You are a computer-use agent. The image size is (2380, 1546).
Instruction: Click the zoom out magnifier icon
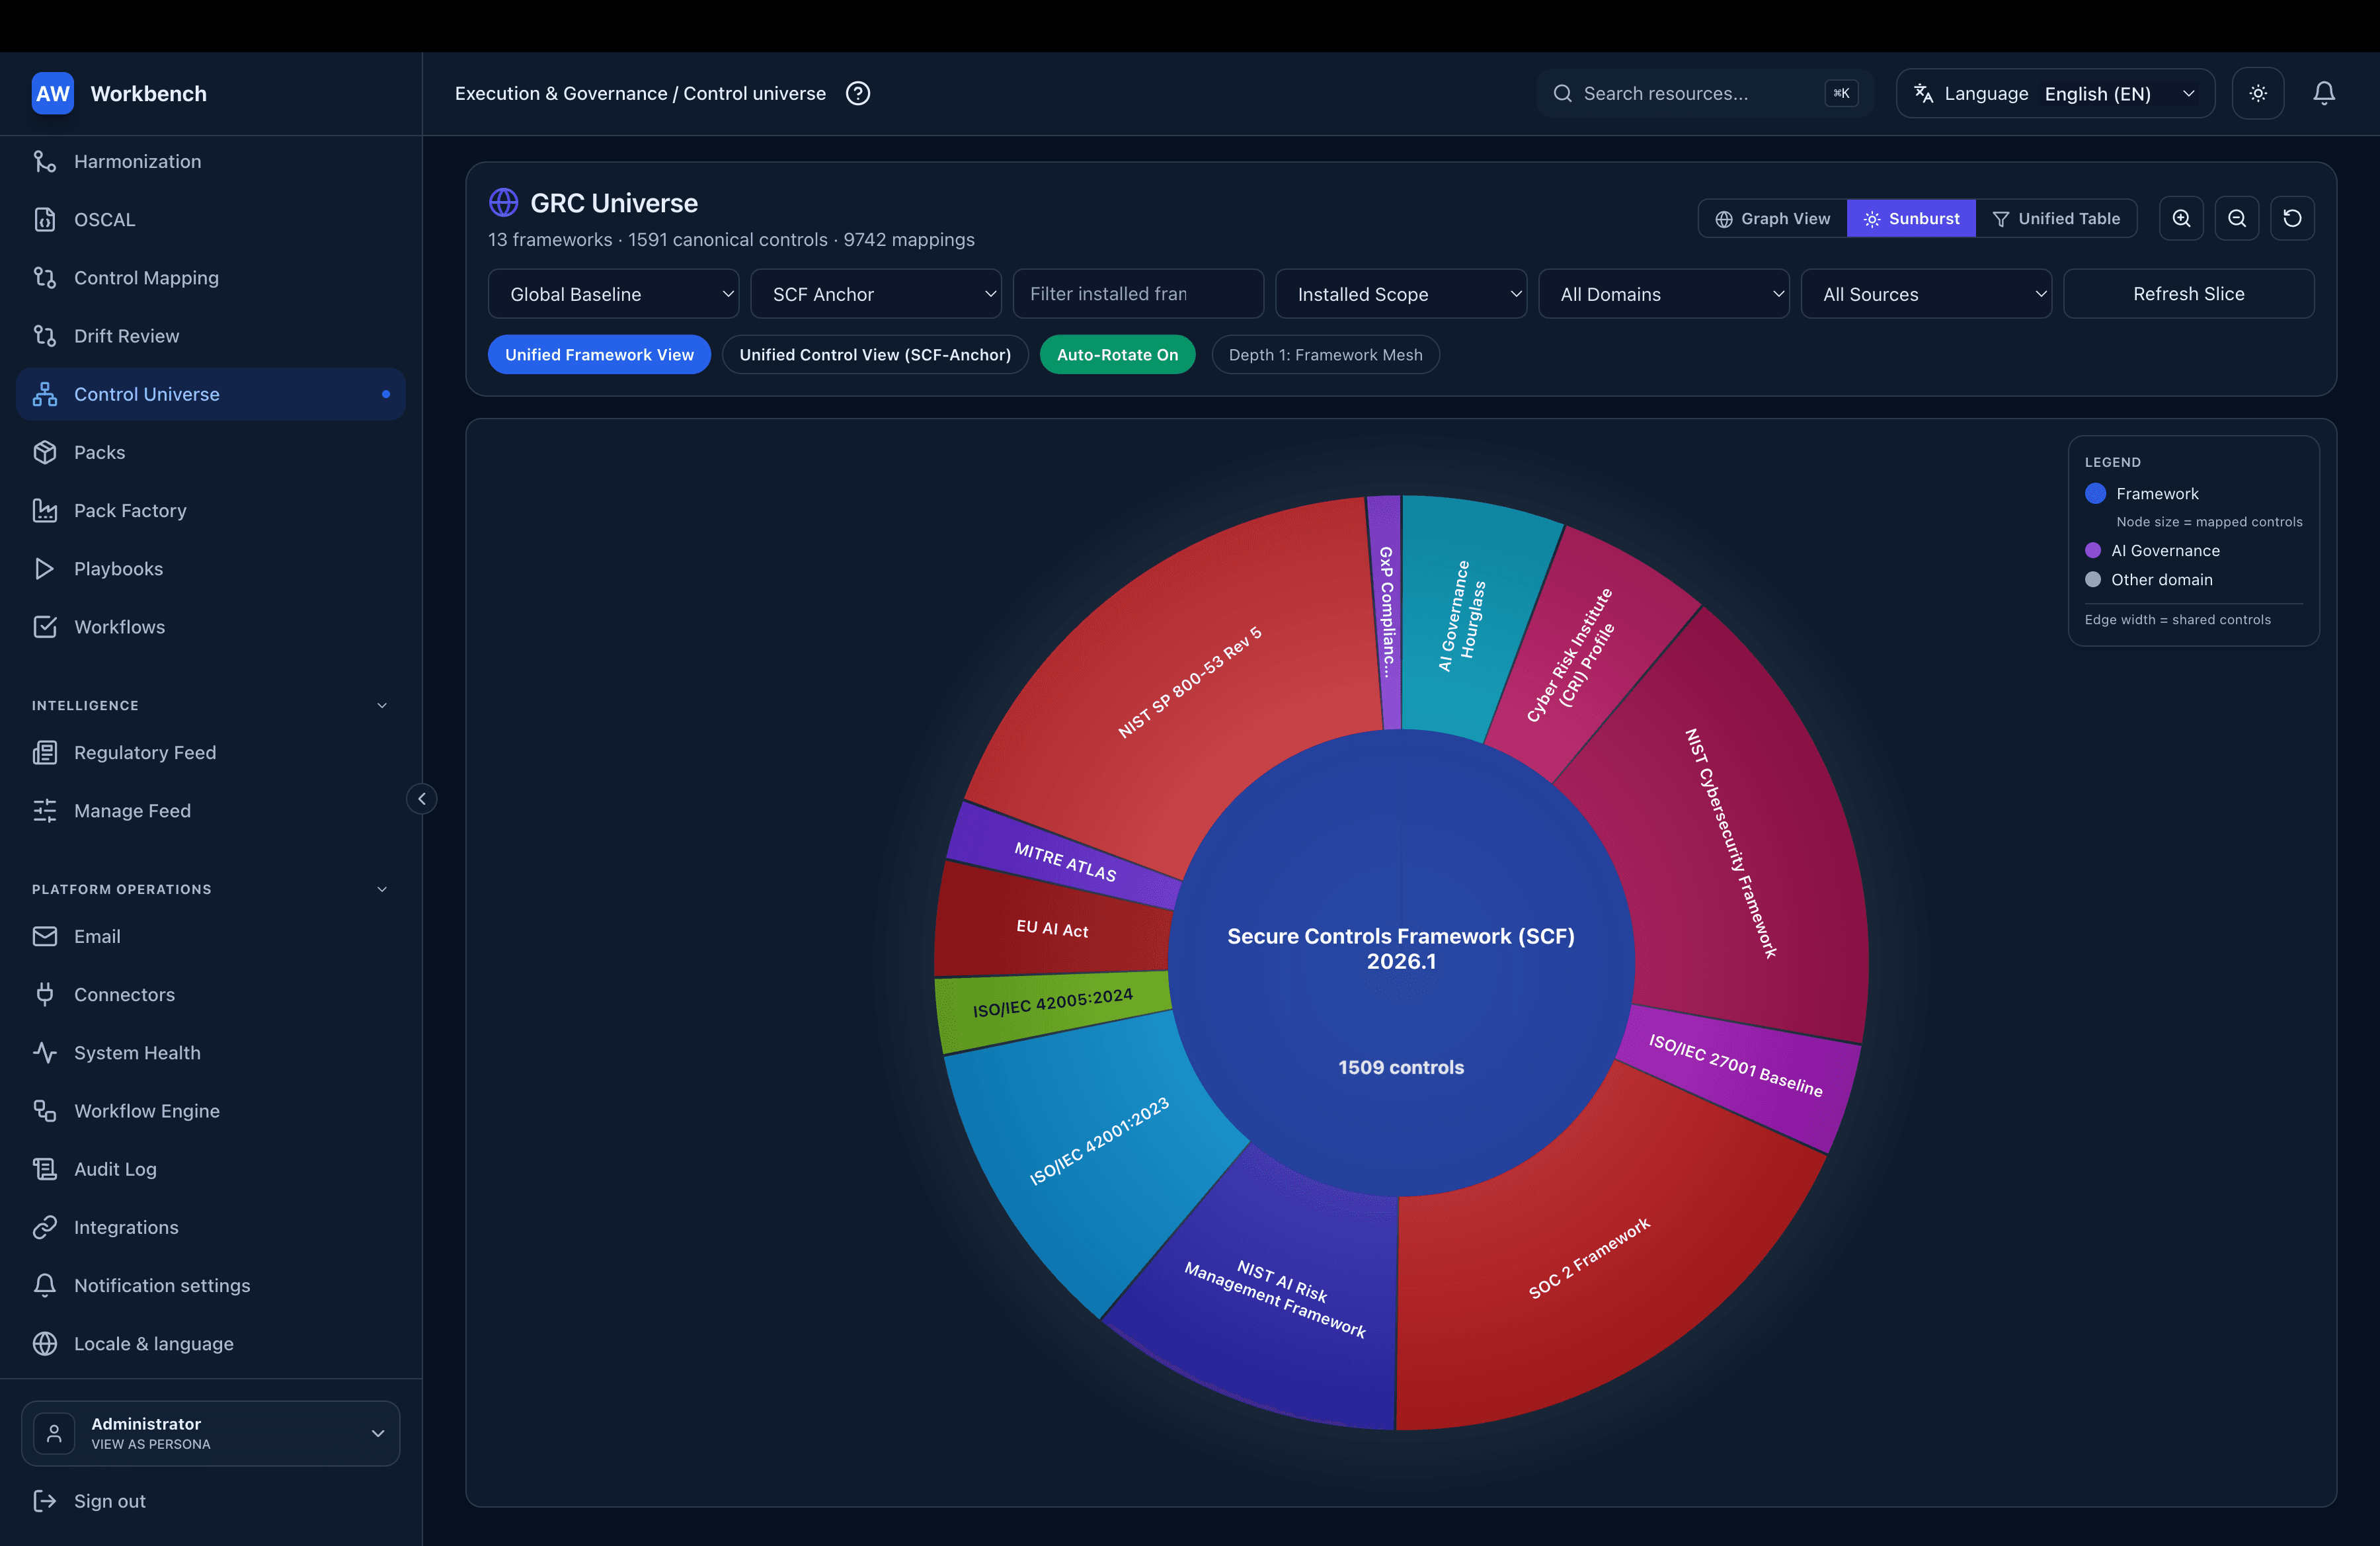pyautogui.click(x=2237, y=218)
